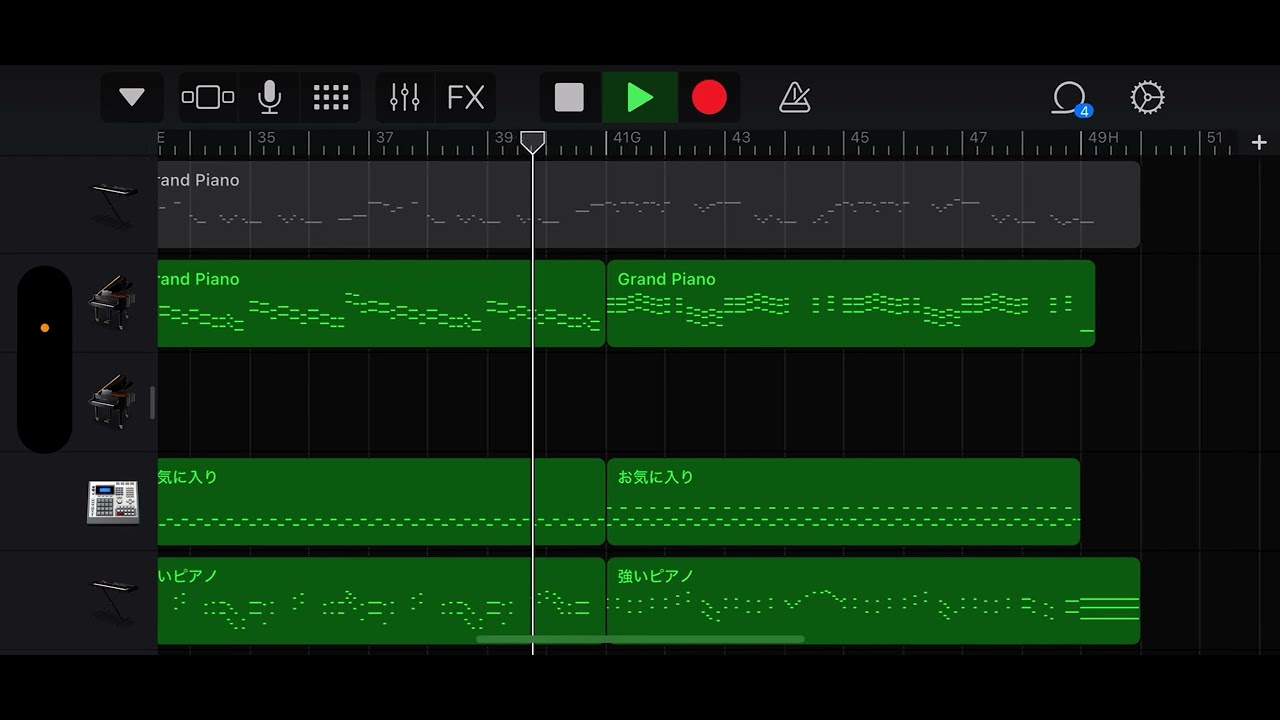Open the FX panel
1280x720 pixels.
coord(466,97)
